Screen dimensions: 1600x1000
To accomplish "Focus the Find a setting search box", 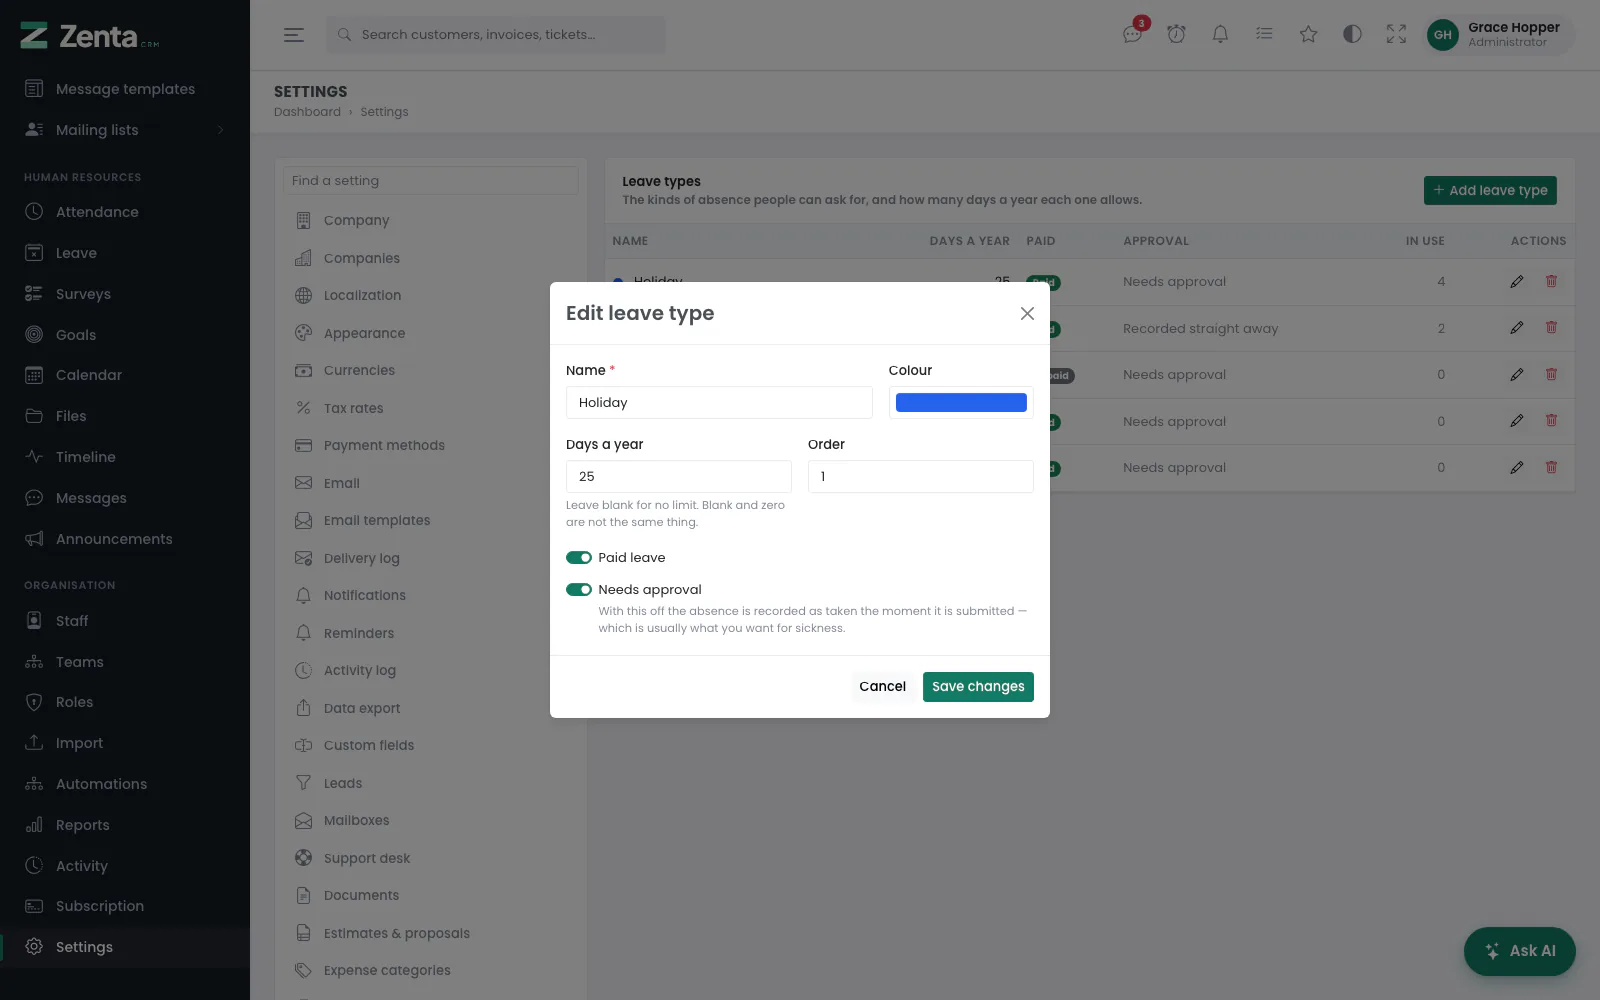I will [431, 181].
